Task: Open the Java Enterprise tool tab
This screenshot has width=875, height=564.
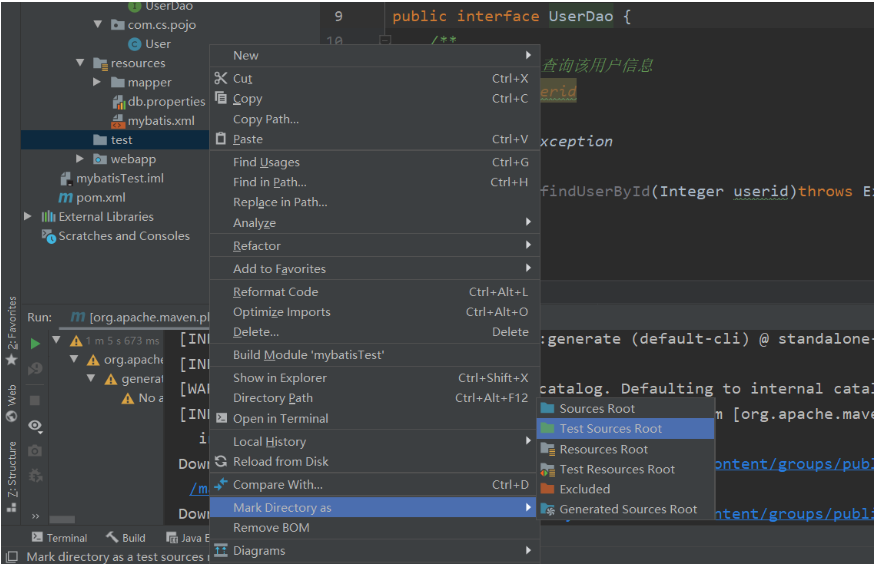Action: pyautogui.click(x=188, y=538)
